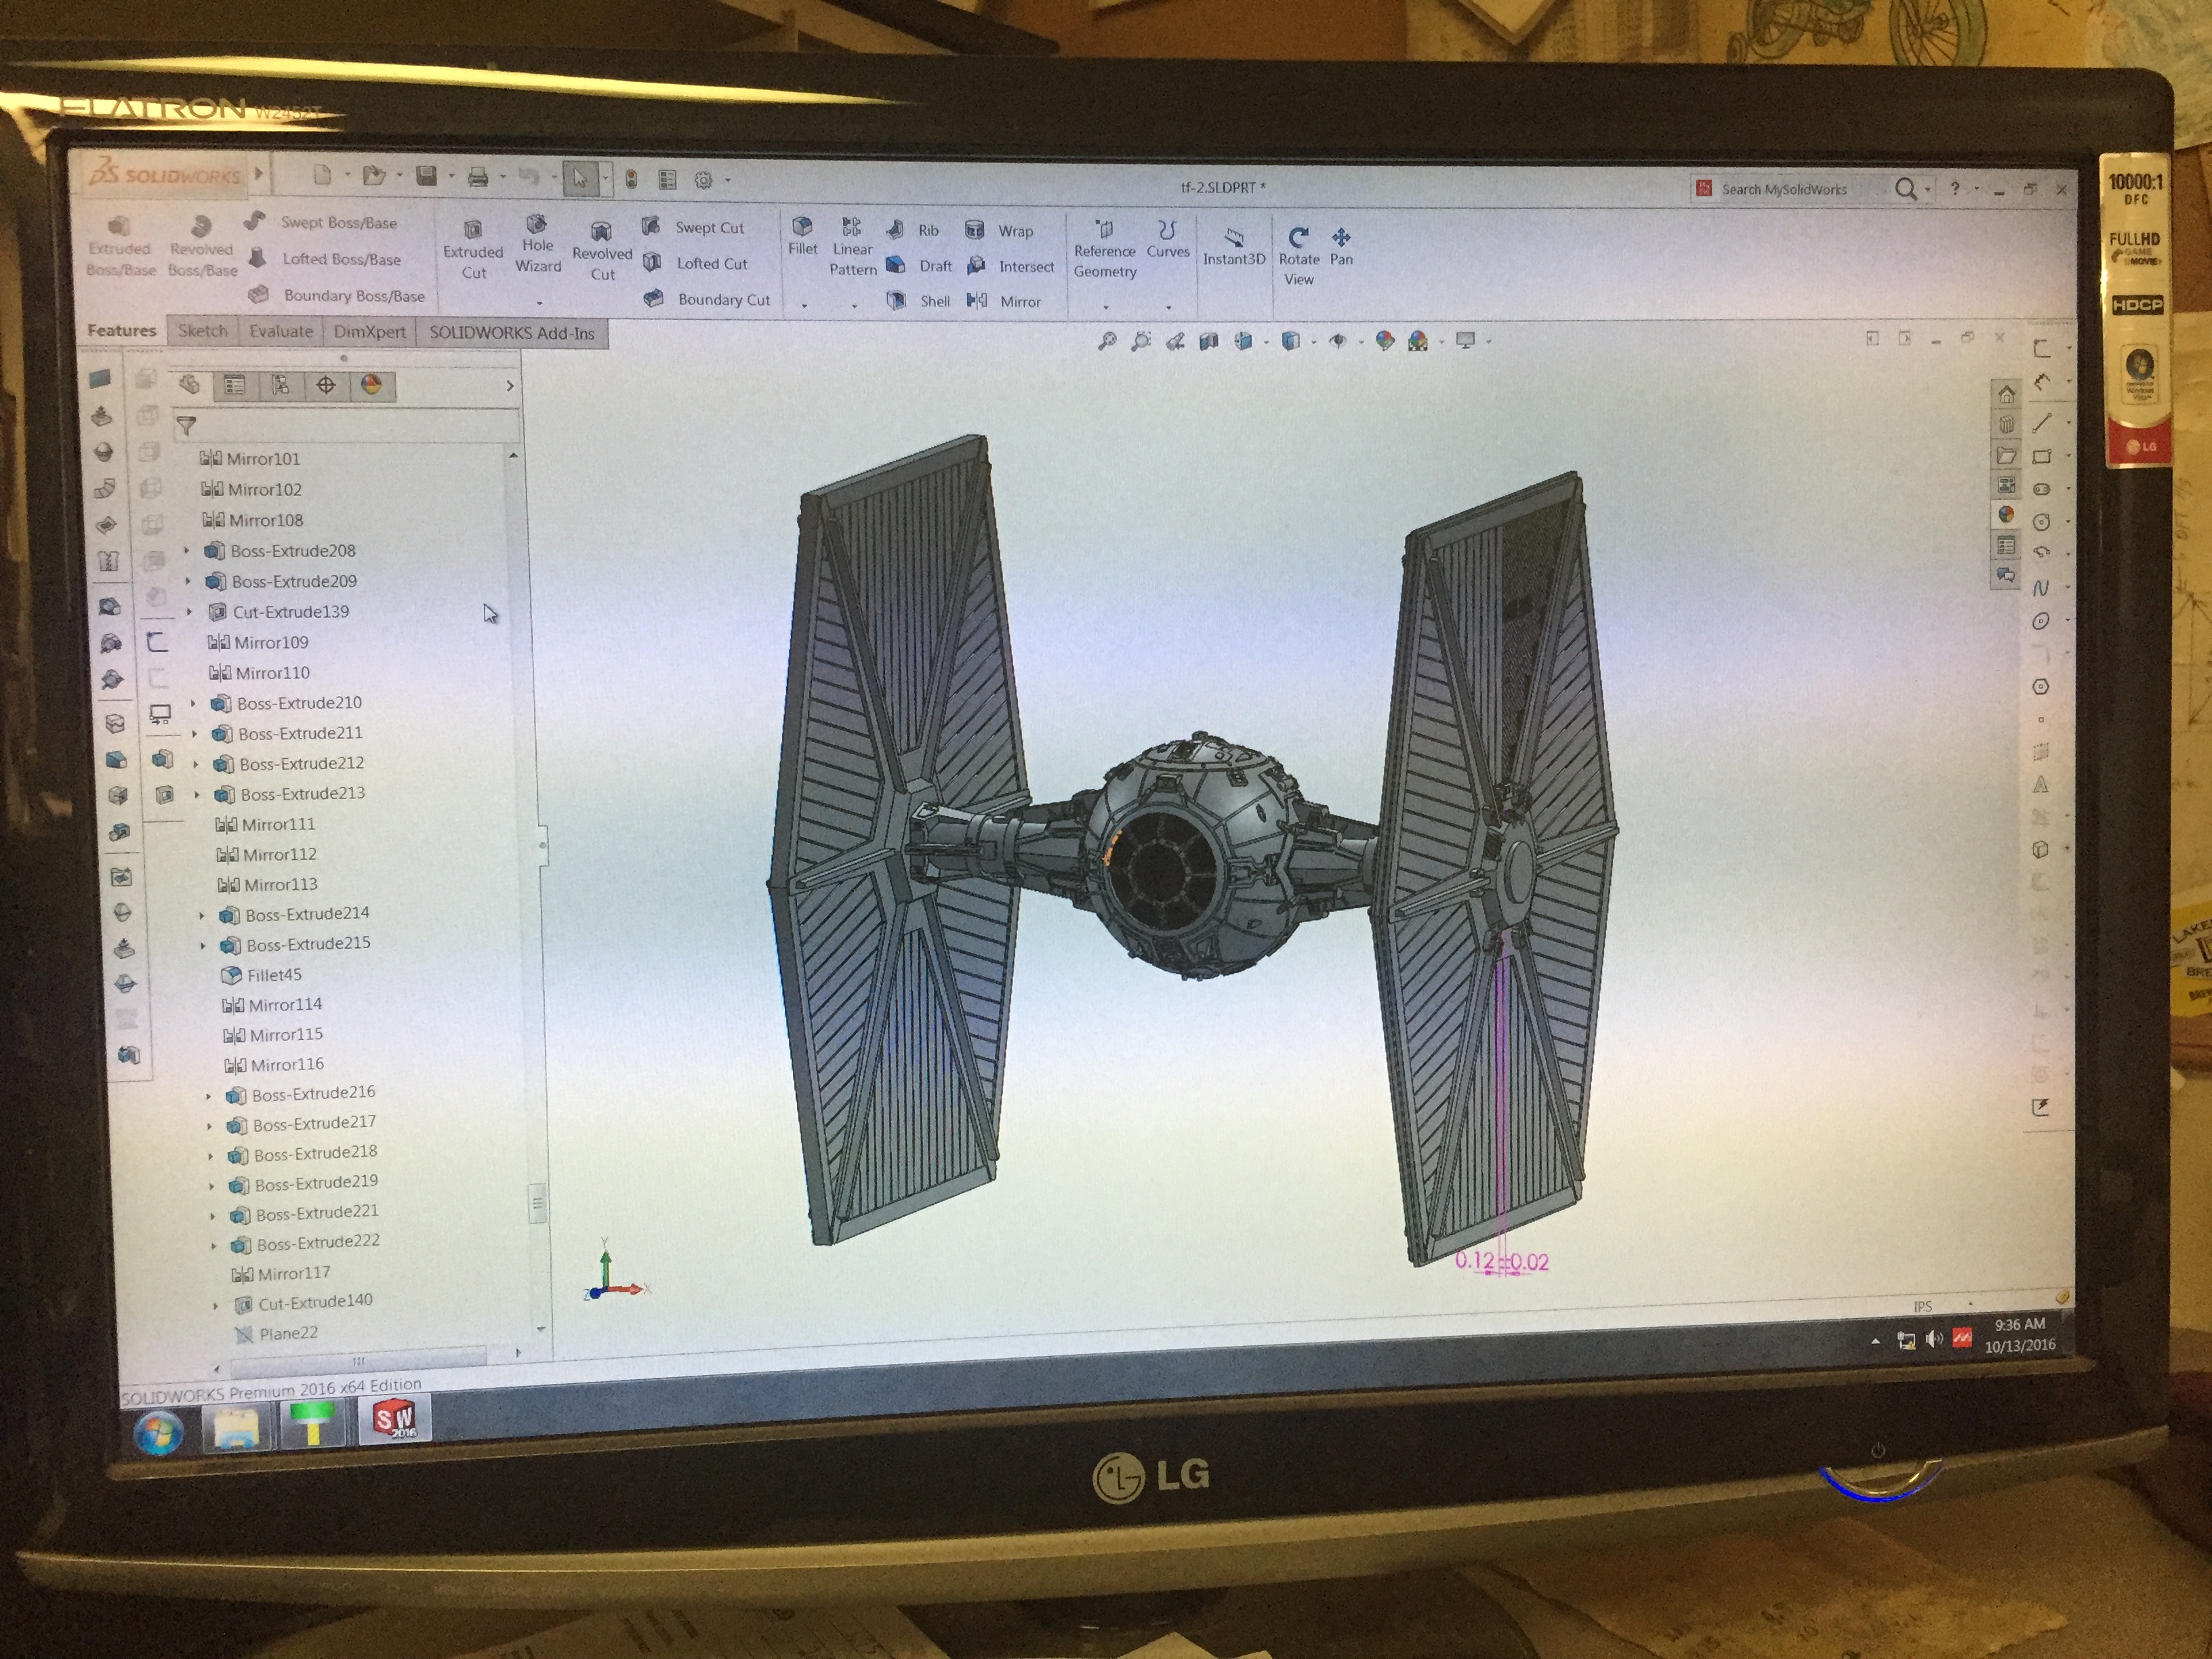Select Mirror101 in the feature tree

tap(250, 458)
